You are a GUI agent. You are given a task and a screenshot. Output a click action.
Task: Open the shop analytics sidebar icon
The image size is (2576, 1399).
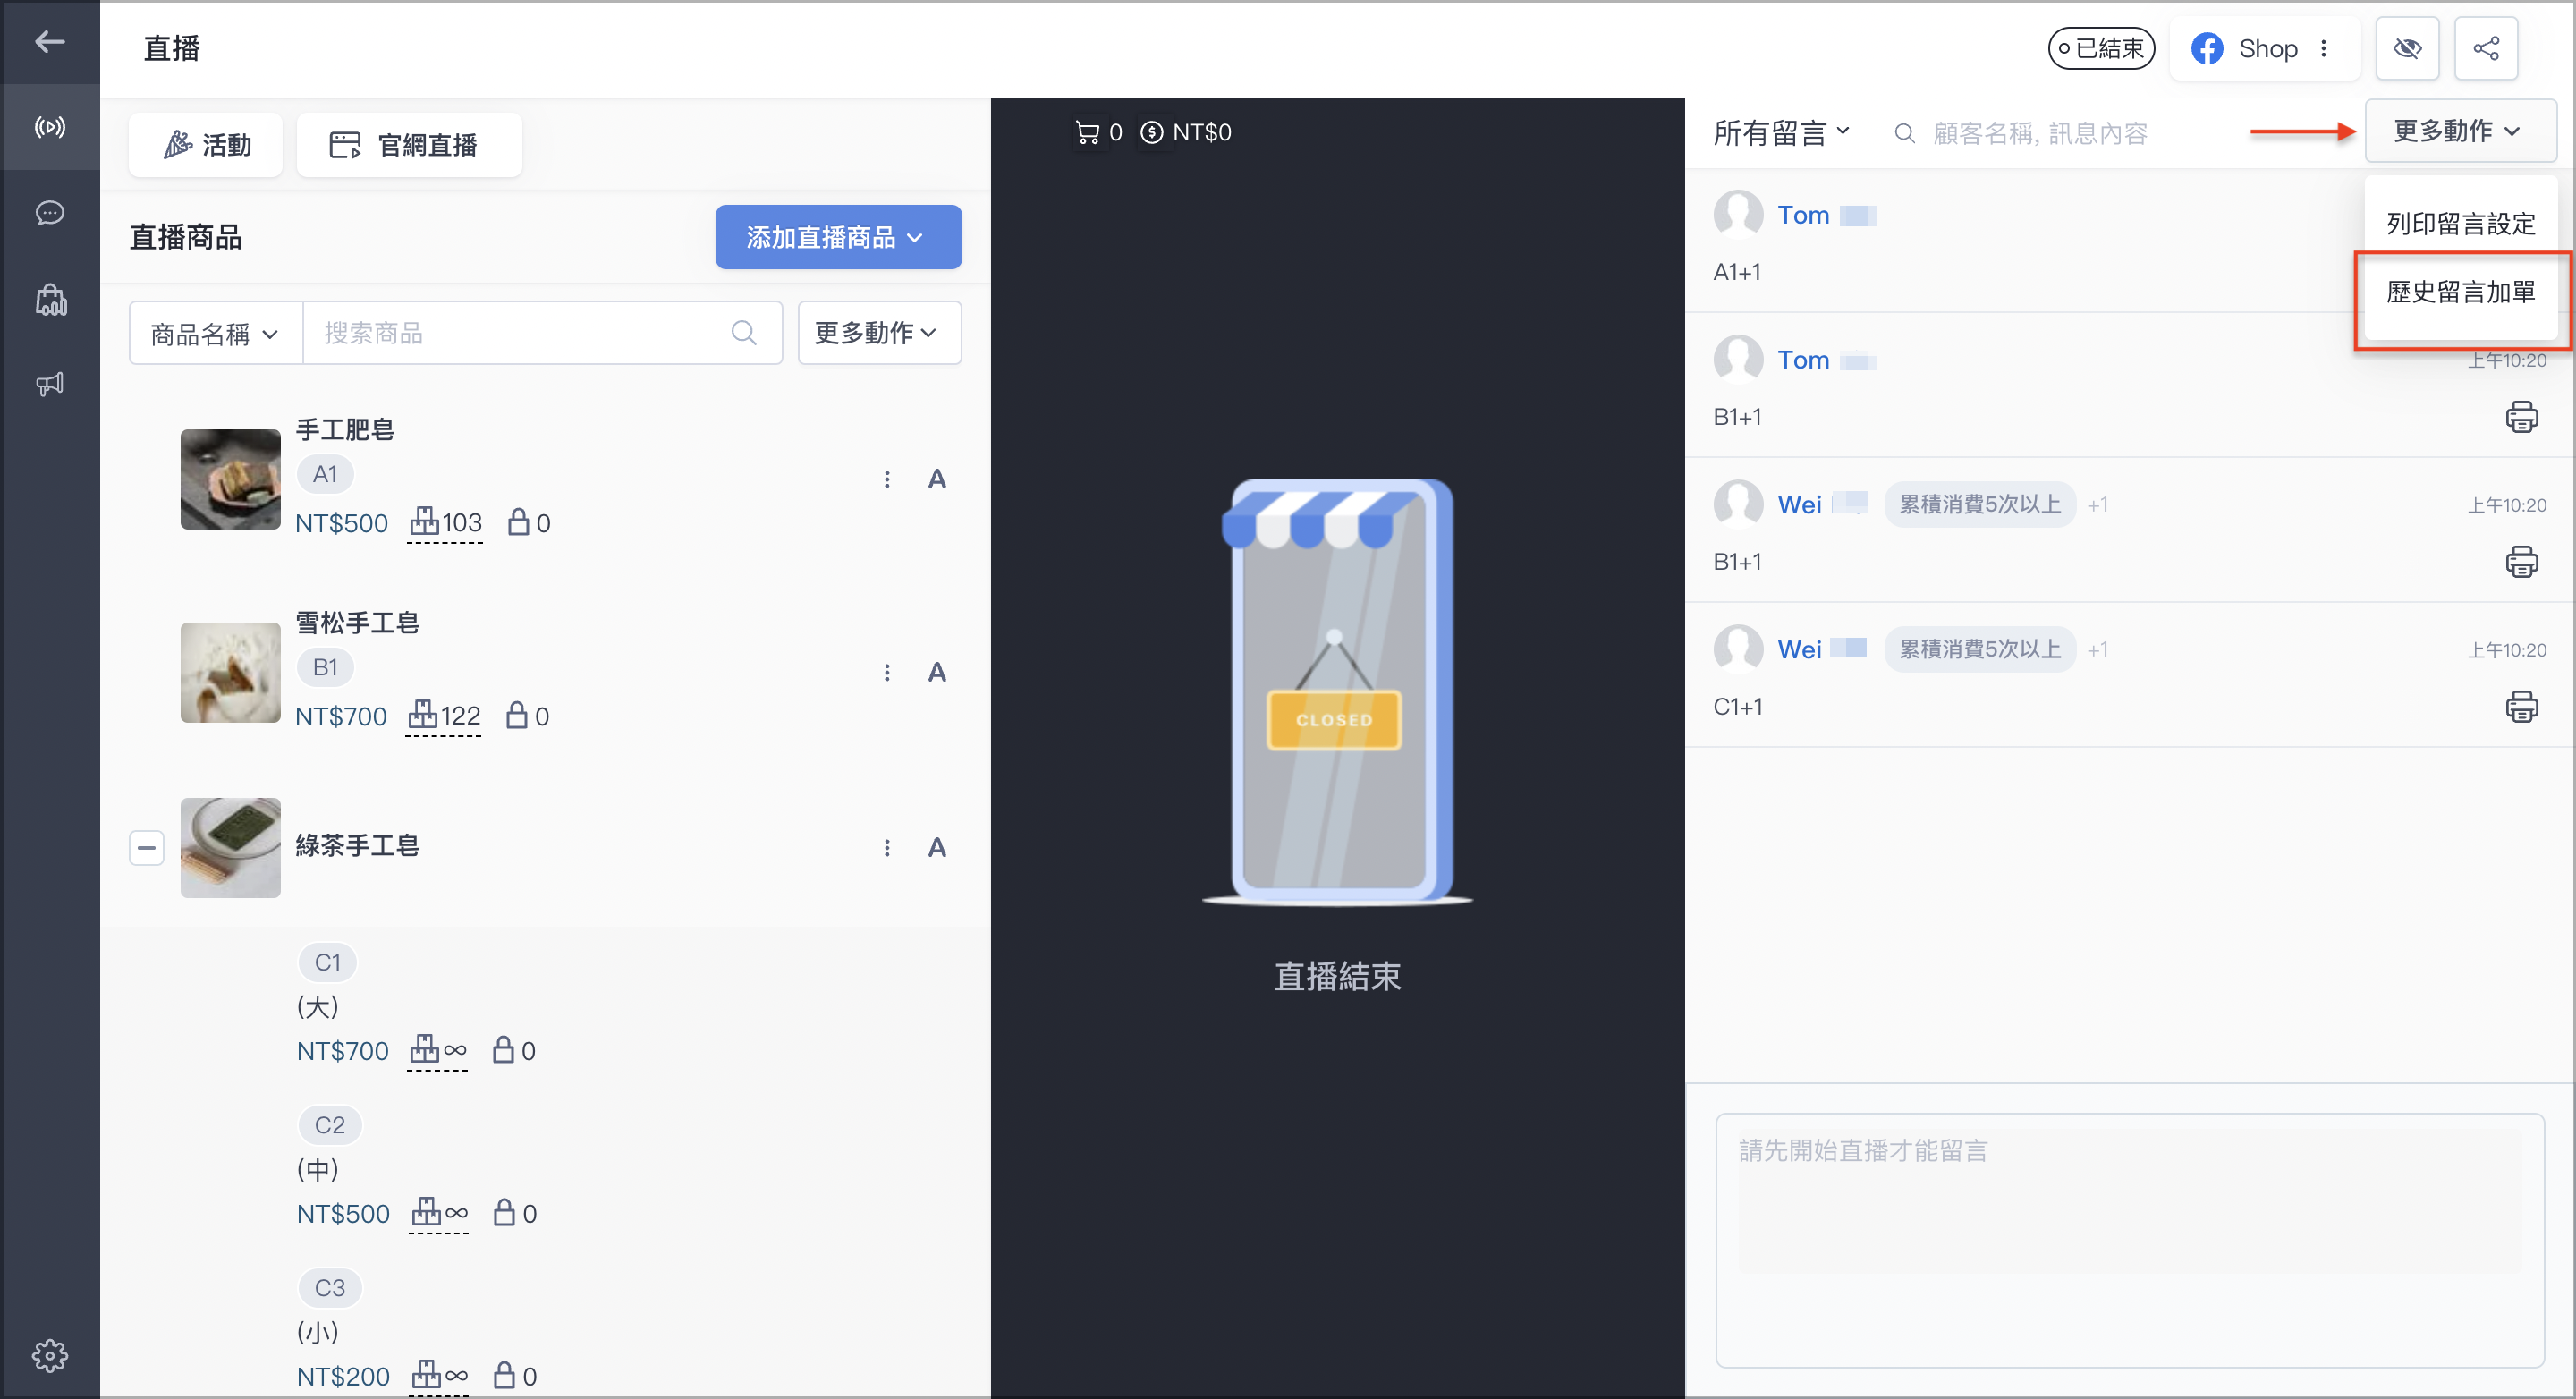pyautogui.click(x=51, y=299)
